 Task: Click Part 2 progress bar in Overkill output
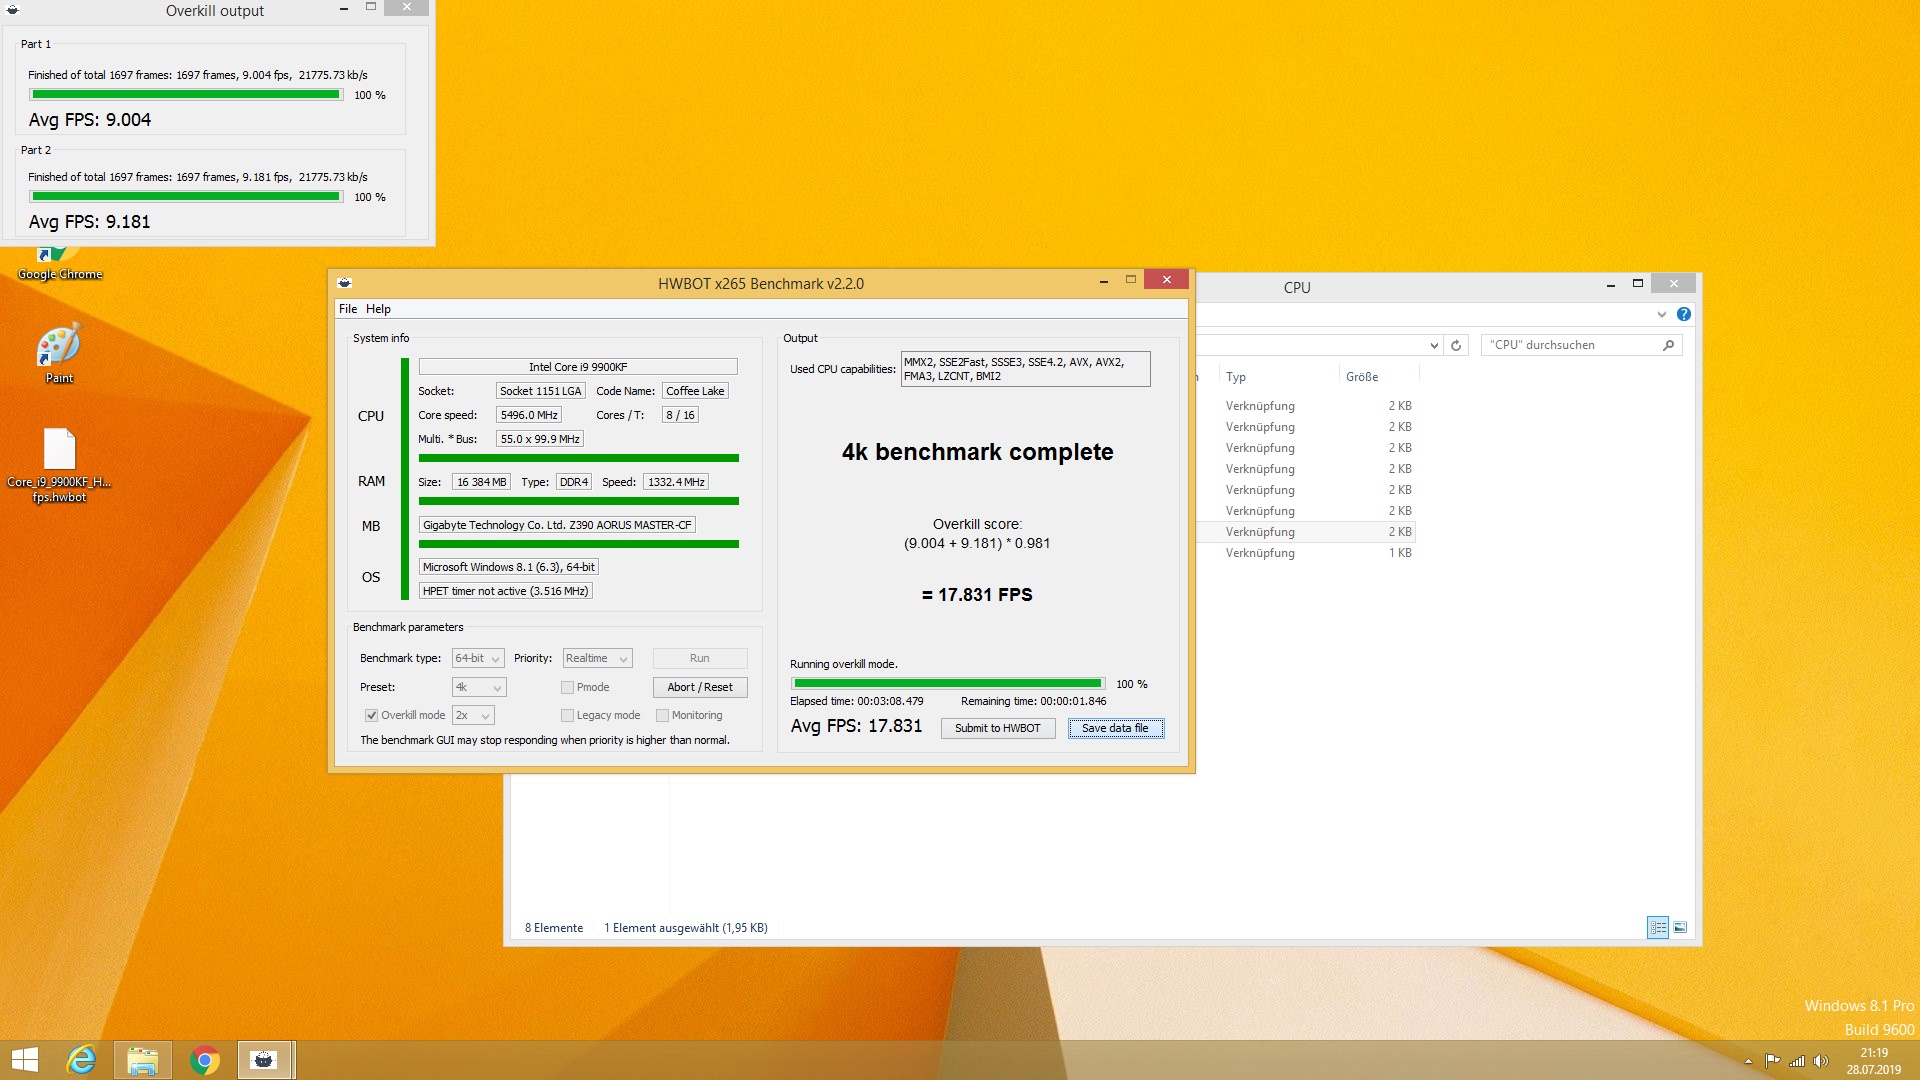(x=186, y=196)
